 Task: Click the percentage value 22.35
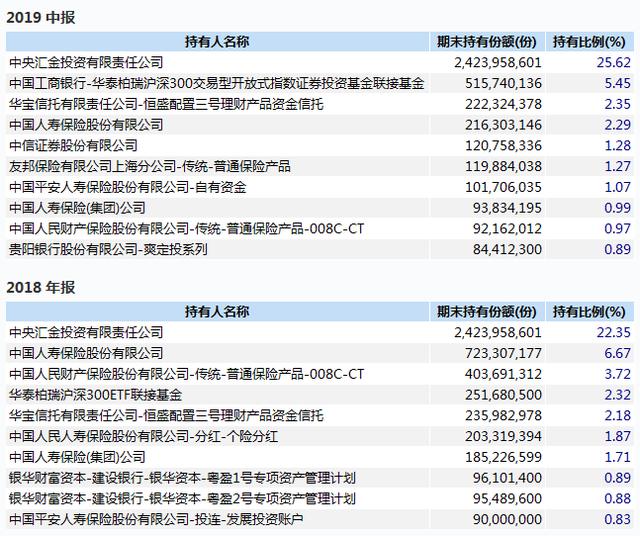click(x=614, y=333)
